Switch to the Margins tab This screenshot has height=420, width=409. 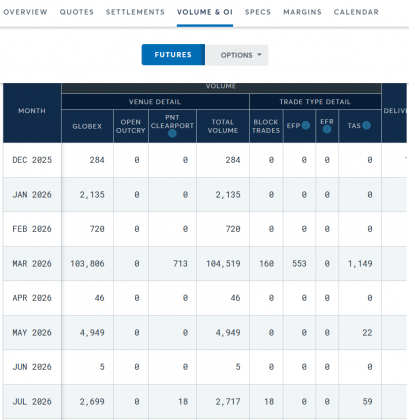[x=302, y=12]
